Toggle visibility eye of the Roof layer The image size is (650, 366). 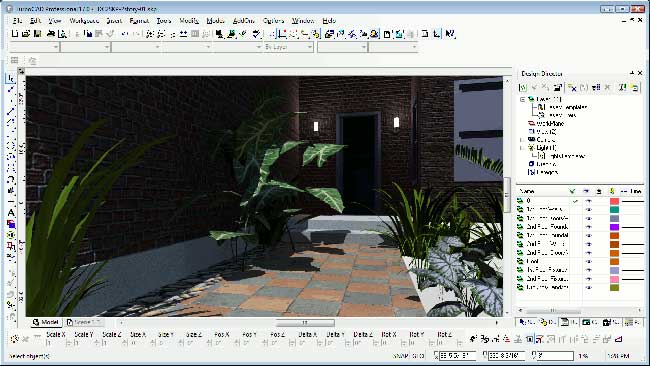[x=588, y=262]
